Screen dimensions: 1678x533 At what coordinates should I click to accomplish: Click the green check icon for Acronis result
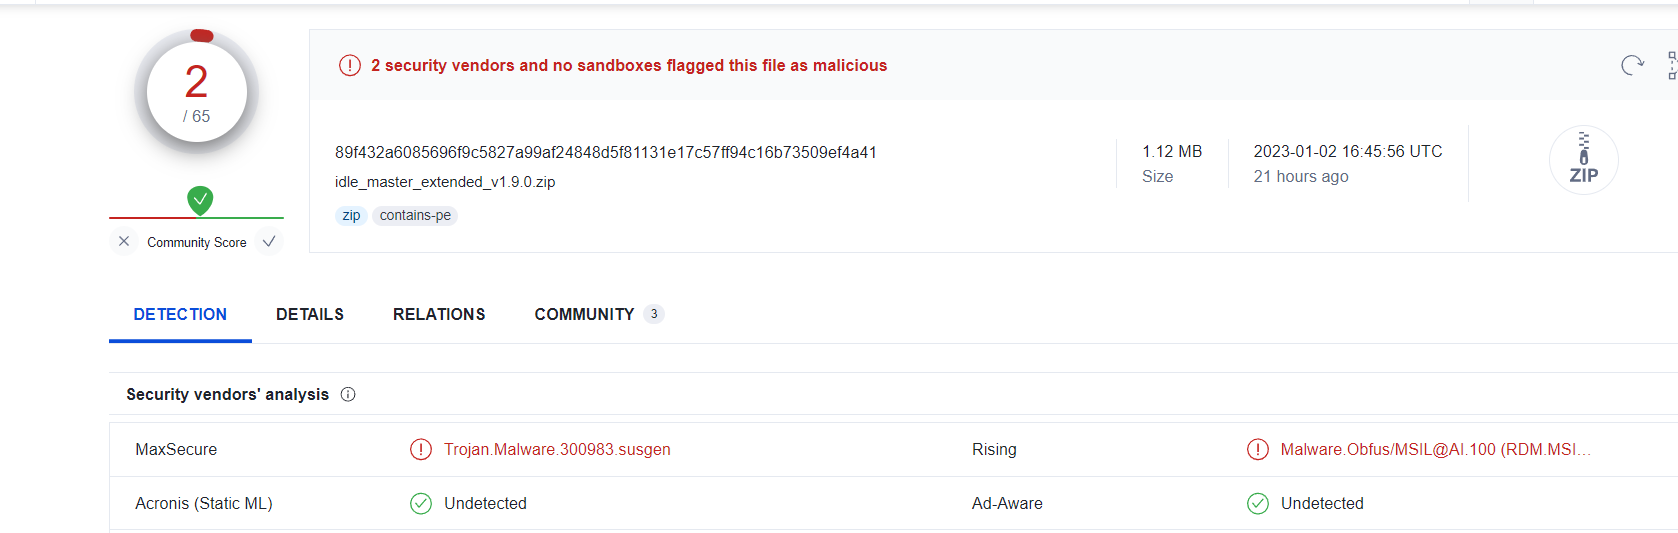click(421, 504)
